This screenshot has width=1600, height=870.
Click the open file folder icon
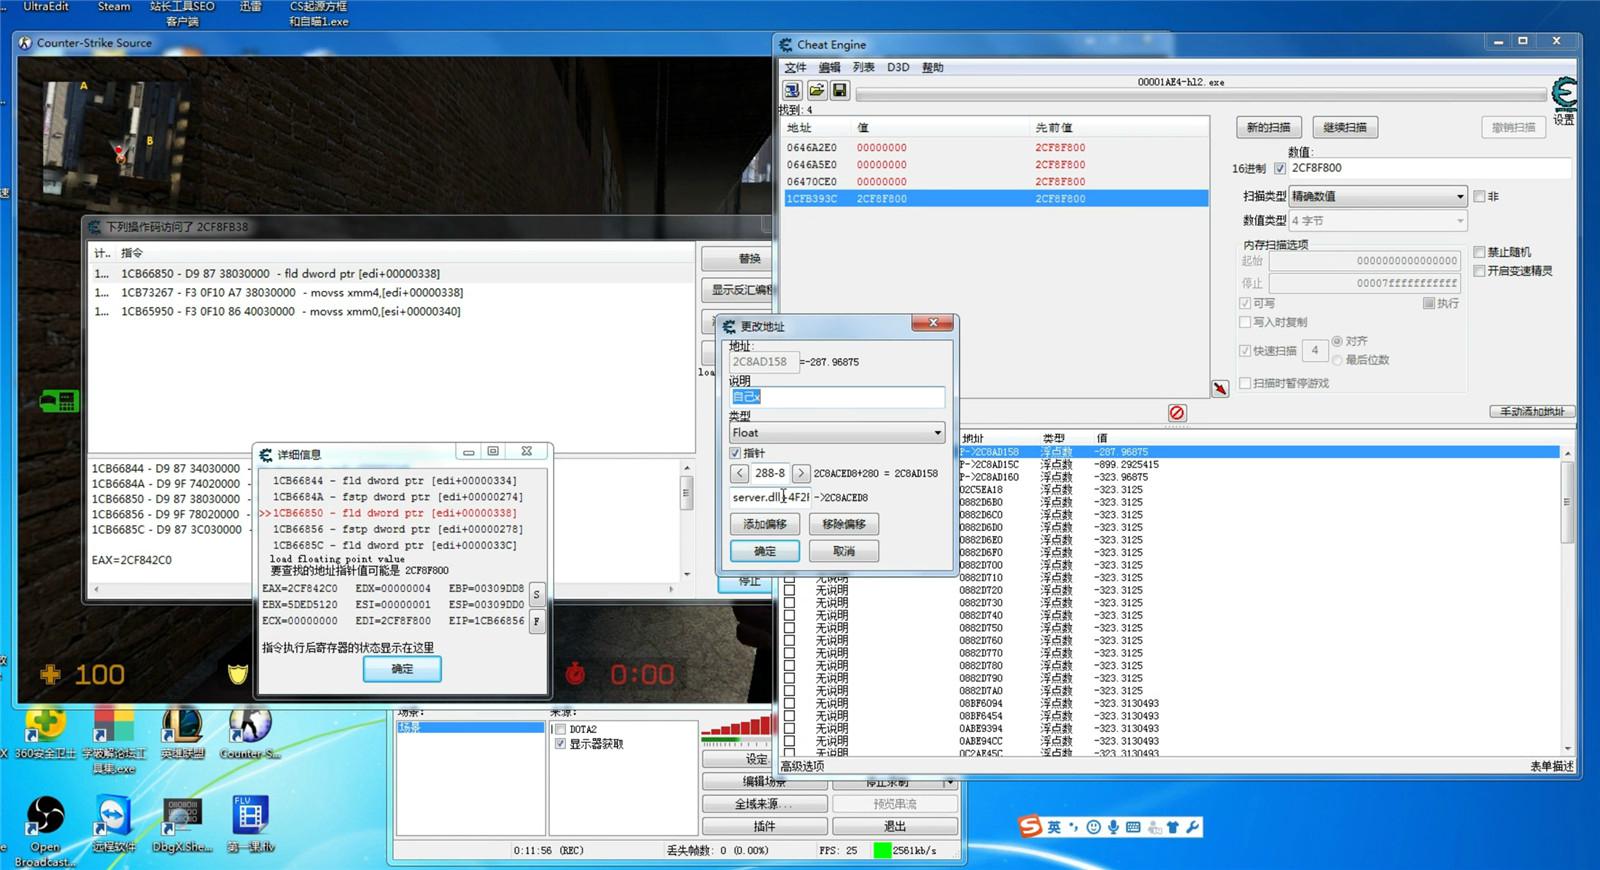pyautogui.click(x=816, y=91)
